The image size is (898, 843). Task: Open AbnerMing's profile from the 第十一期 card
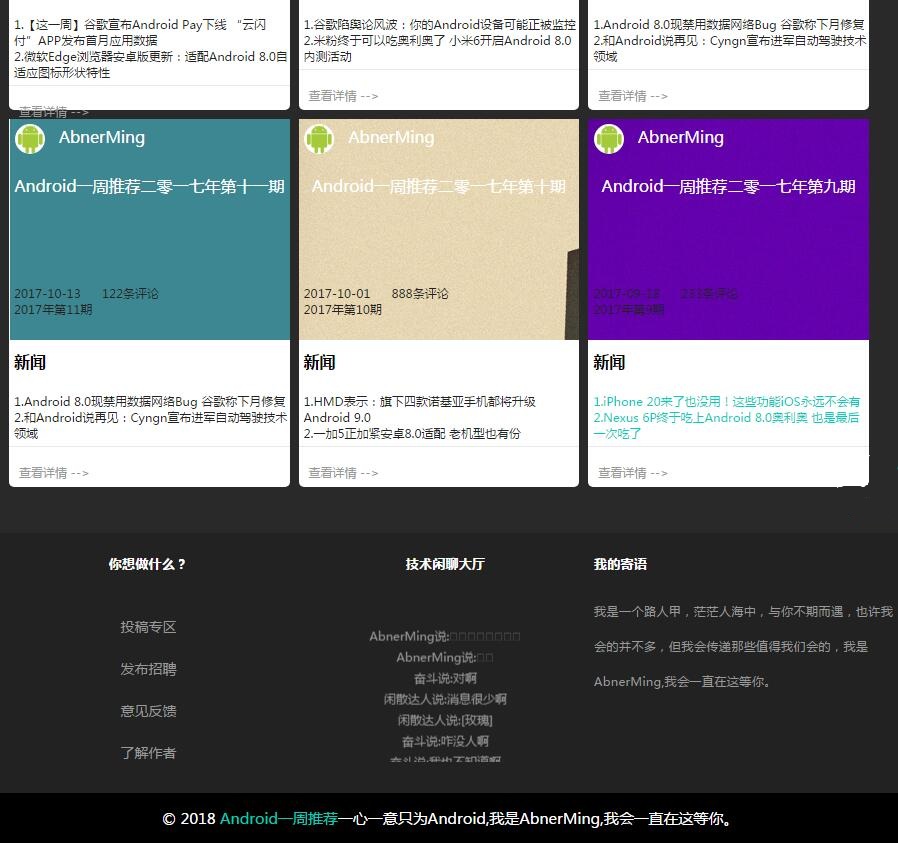pos(102,137)
